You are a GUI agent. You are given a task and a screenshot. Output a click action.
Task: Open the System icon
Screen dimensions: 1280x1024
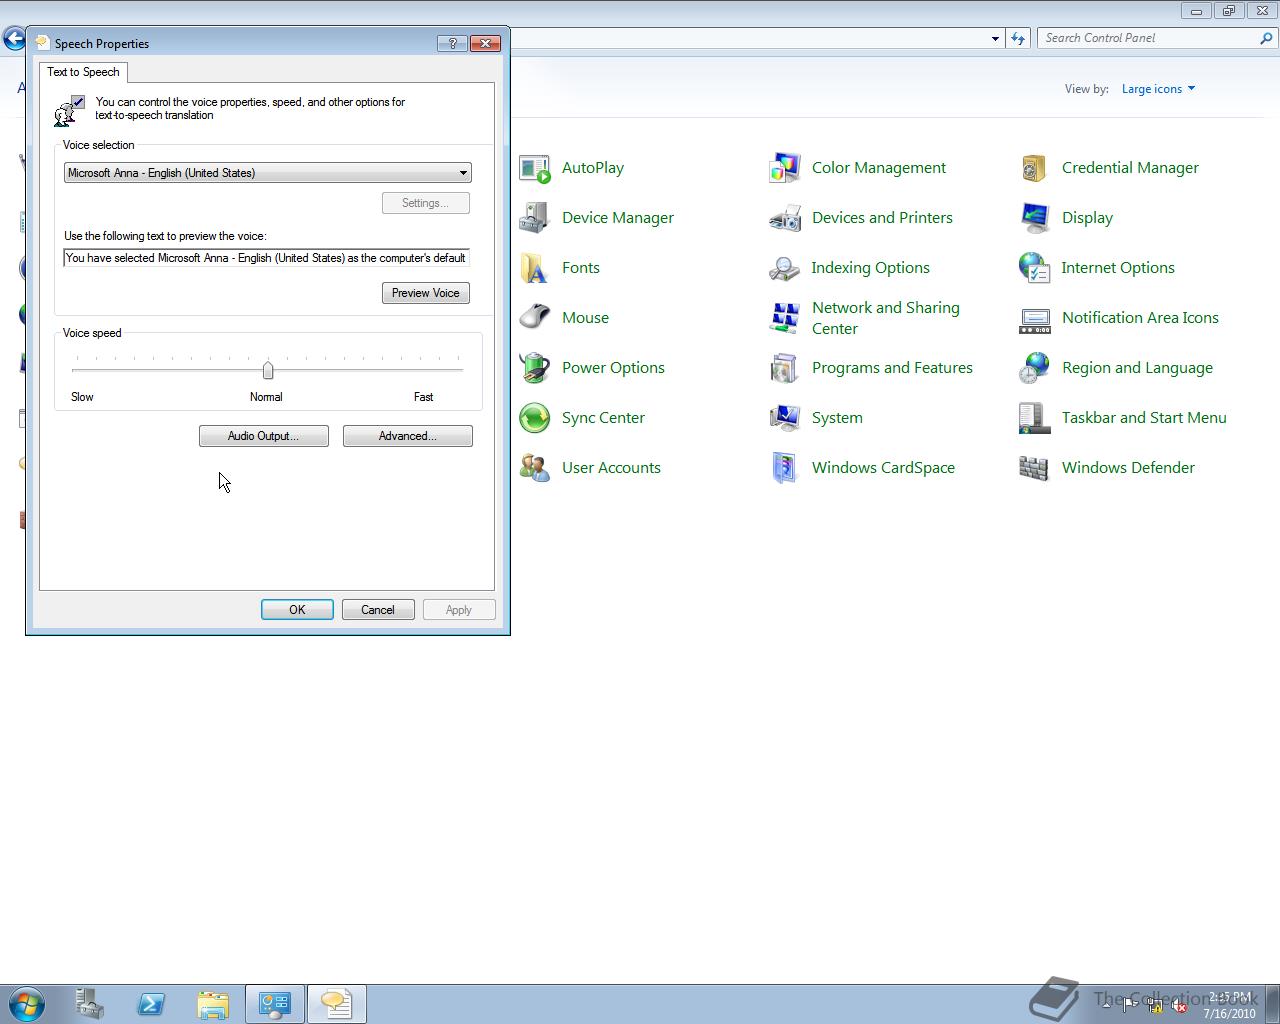pyautogui.click(x=785, y=418)
